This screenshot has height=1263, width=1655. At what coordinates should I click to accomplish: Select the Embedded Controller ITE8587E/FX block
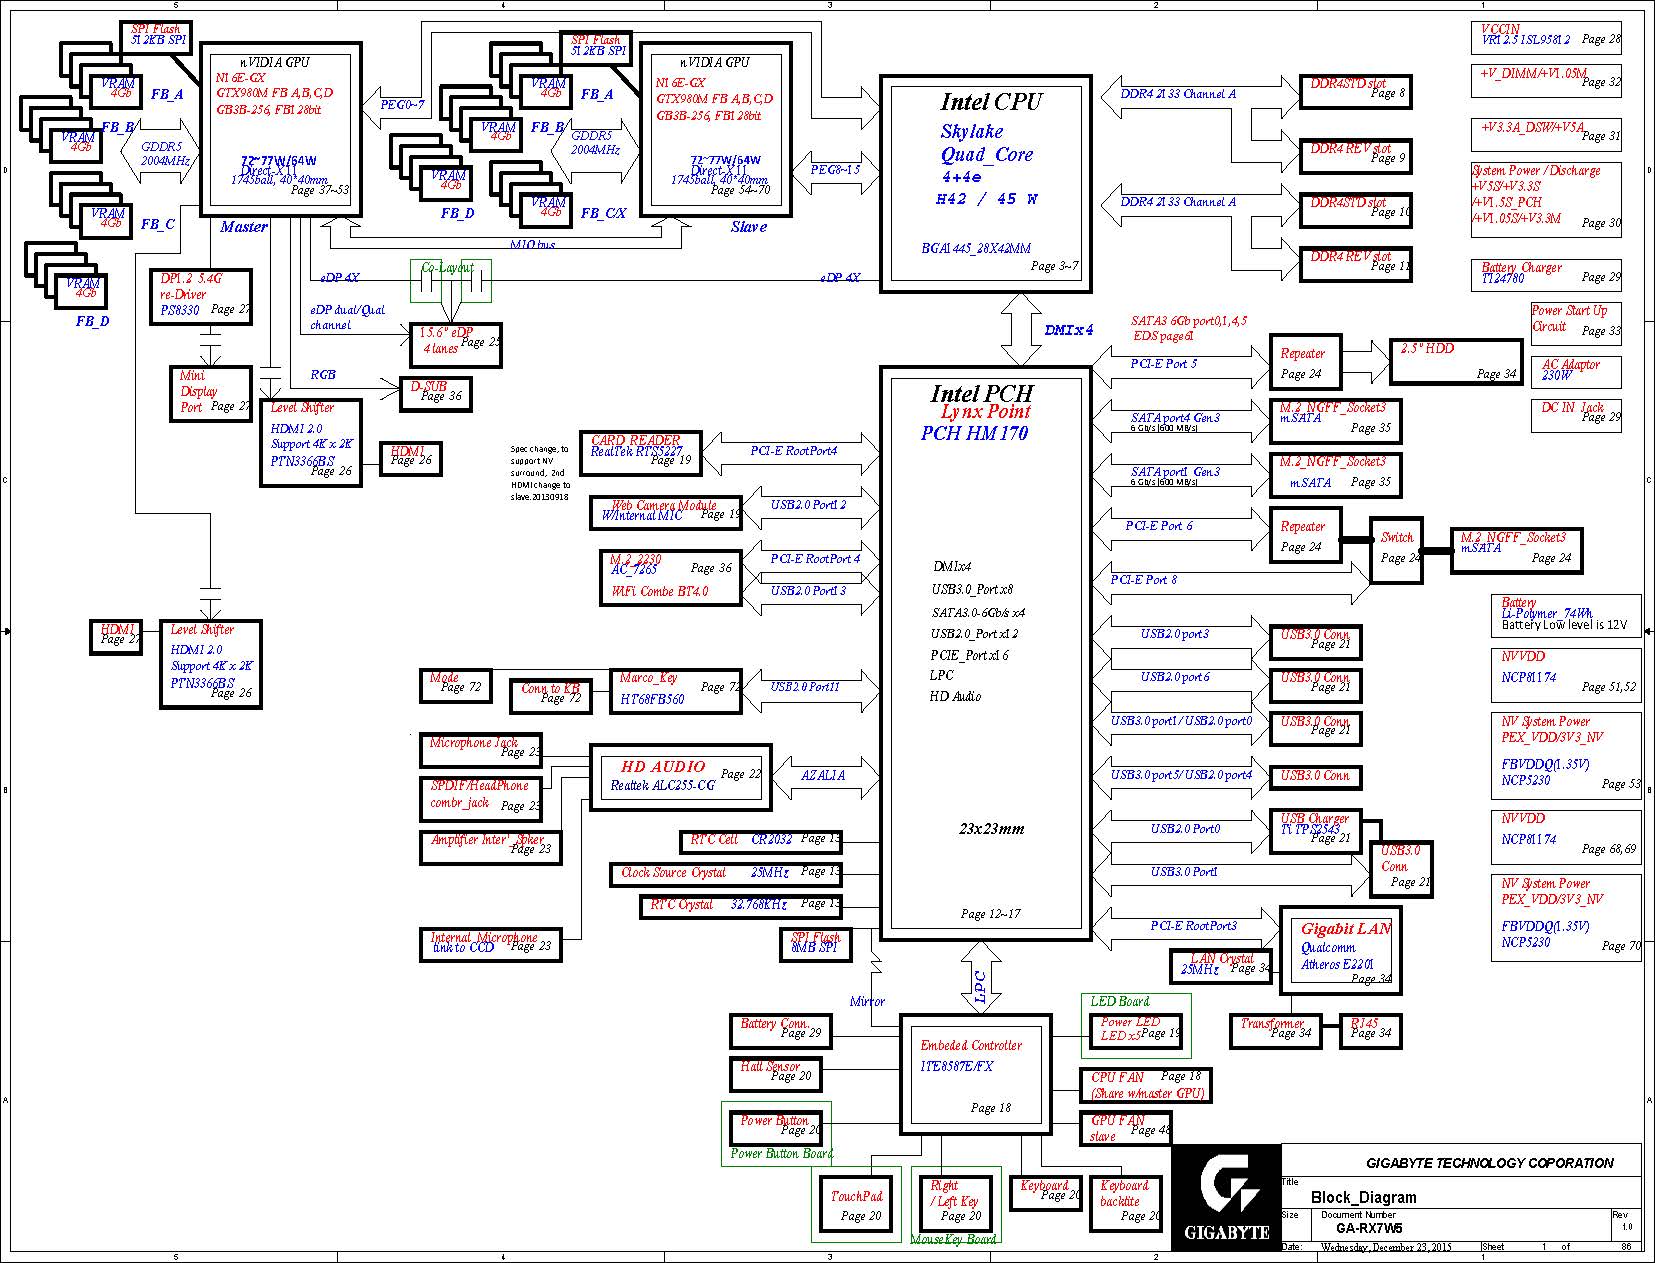coord(975,1074)
